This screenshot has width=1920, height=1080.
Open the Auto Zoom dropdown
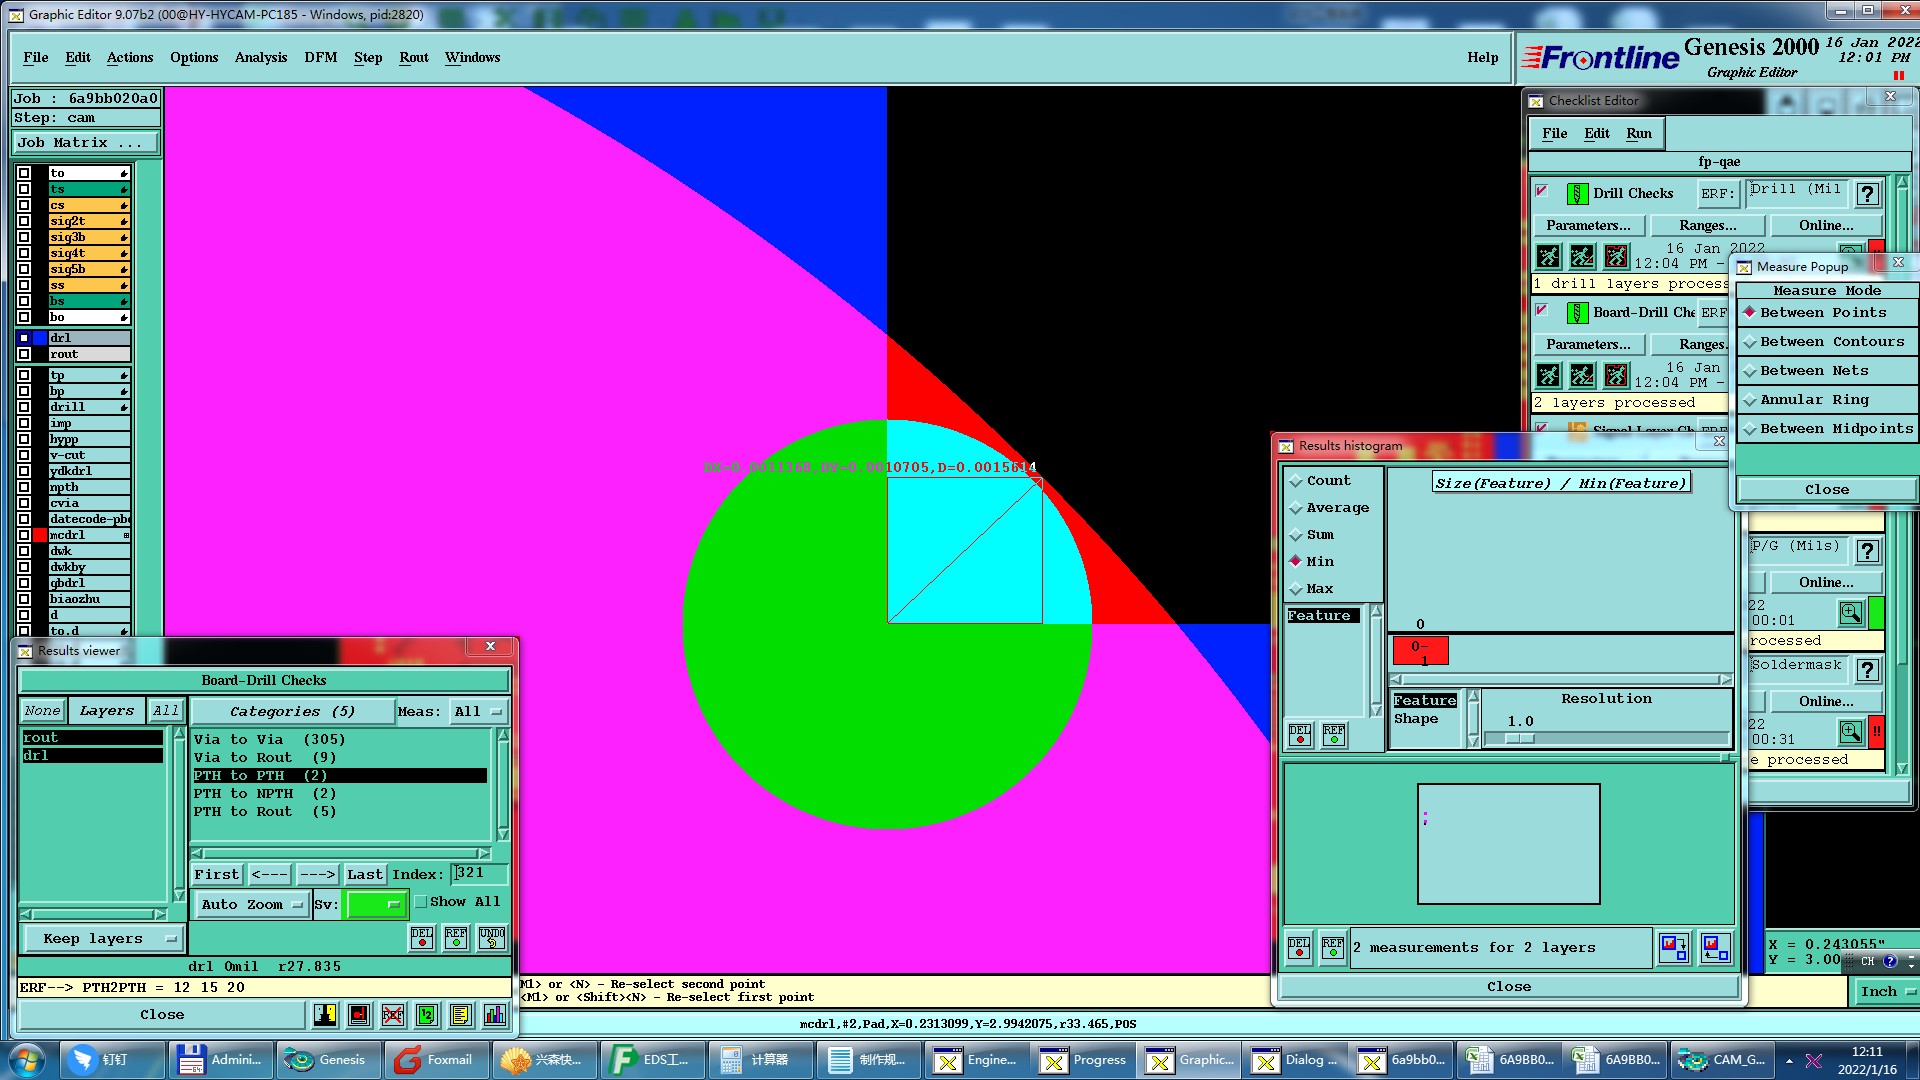252,905
